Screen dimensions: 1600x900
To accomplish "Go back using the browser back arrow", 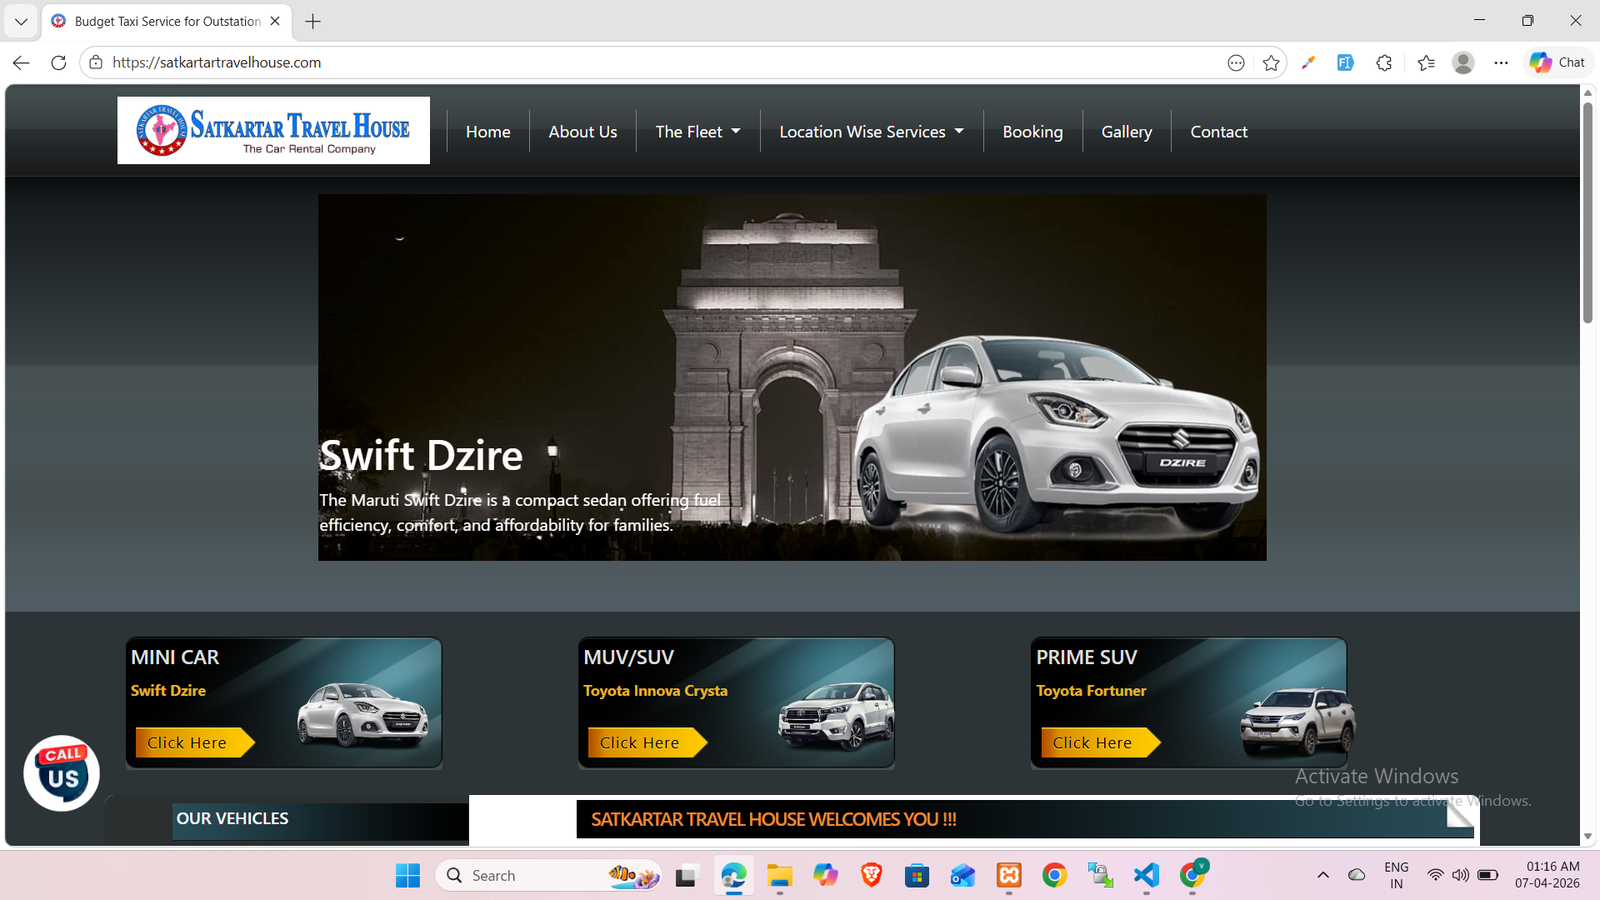I will coord(21,62).
